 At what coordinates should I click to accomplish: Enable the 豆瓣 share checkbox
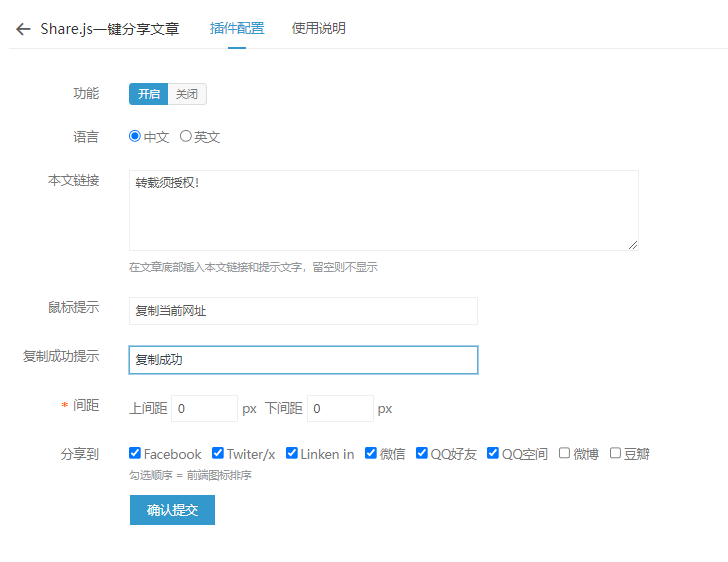[615, 453]
